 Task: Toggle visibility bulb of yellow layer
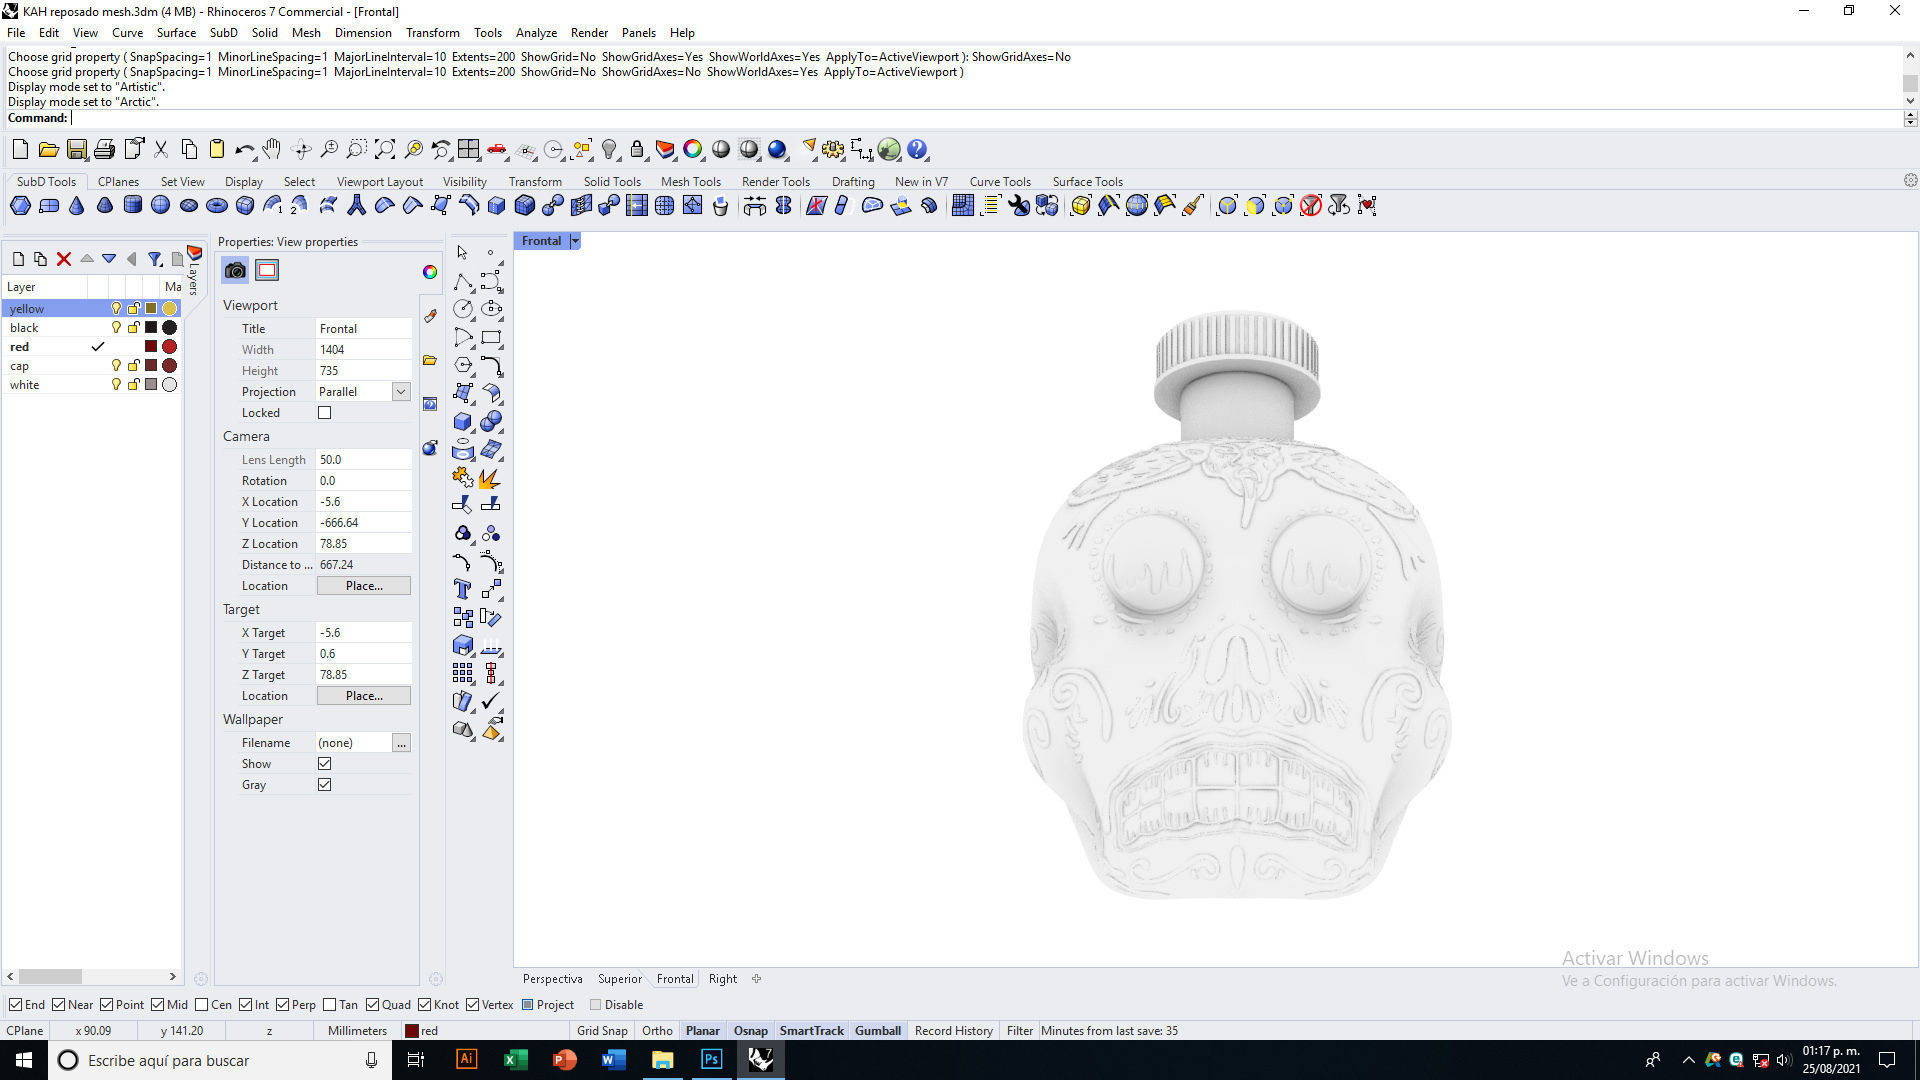pyautogui.click(x=116, y=309)
